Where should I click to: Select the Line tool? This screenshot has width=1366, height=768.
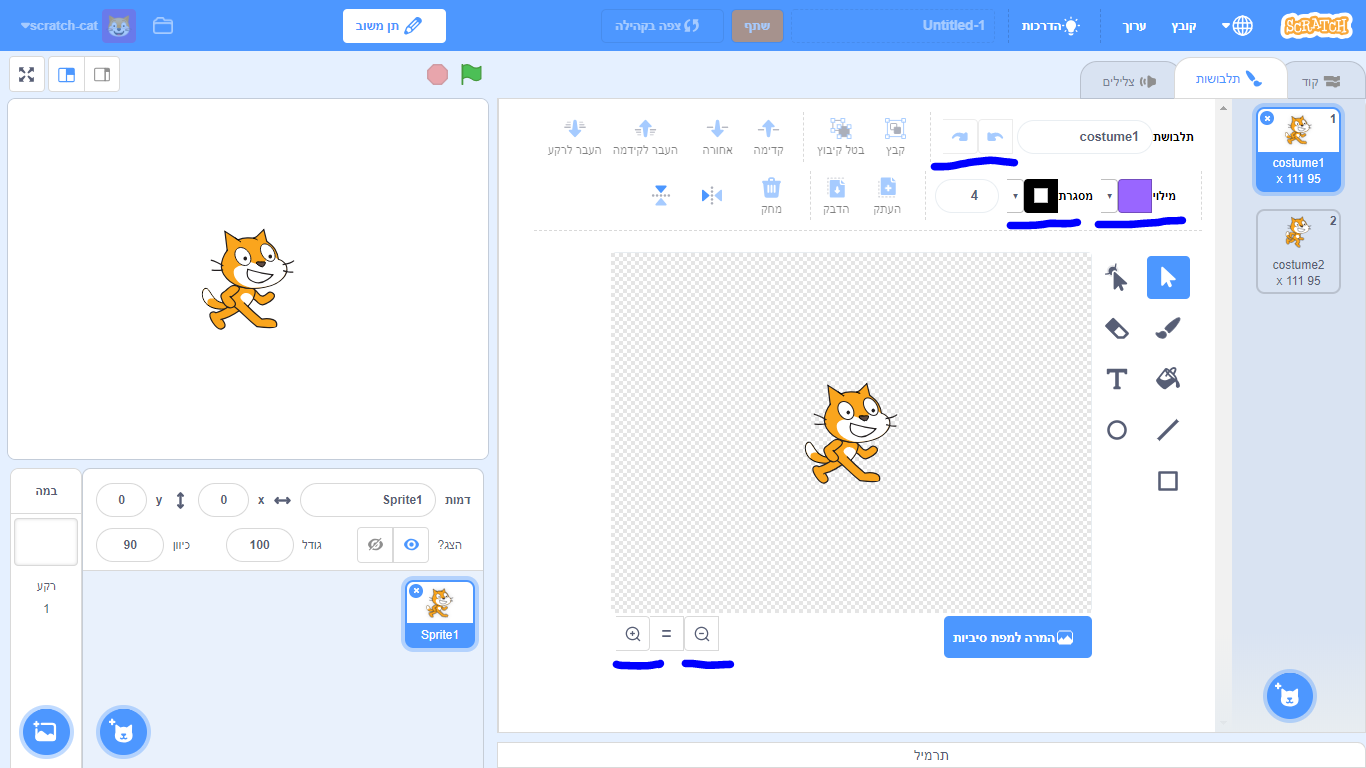pyautogui.click(x=1167, y=429)
